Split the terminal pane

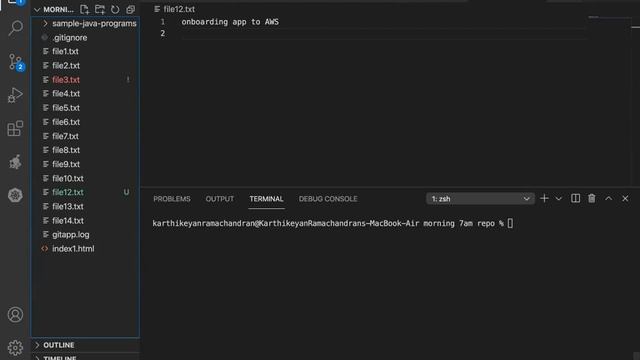(x=576, y=199)
